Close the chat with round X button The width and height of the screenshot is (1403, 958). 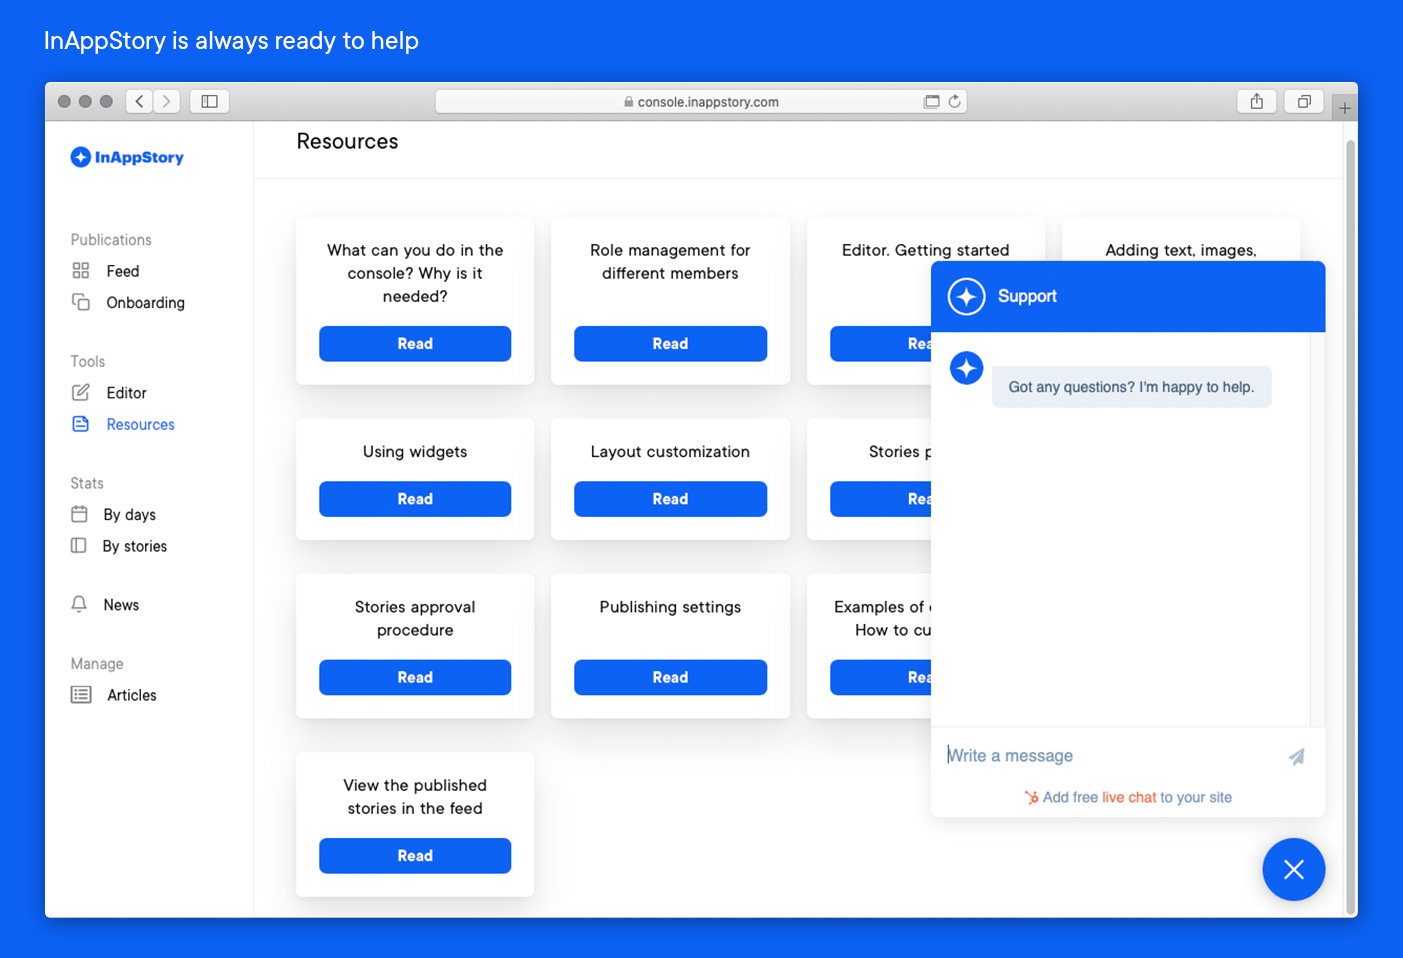(x=1294, y=869)
